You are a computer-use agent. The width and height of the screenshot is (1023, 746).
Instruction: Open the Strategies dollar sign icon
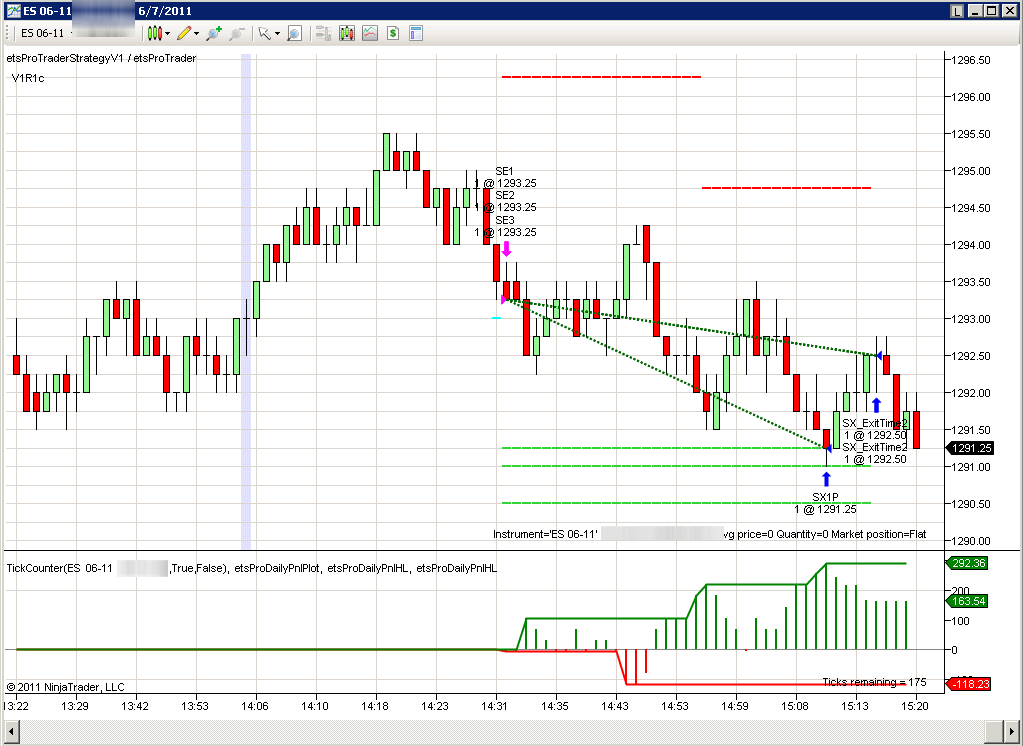(x=393, y=33)
